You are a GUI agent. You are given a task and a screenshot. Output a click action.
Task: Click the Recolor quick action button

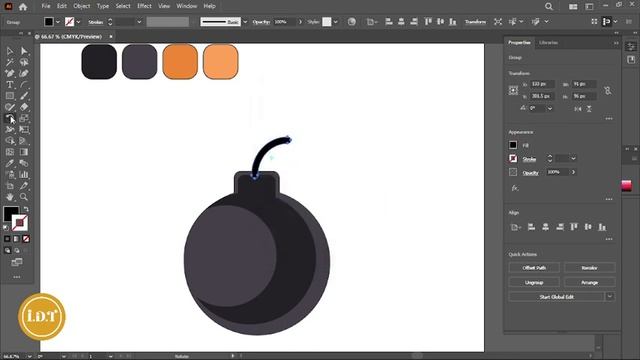(x=589, y=268)
